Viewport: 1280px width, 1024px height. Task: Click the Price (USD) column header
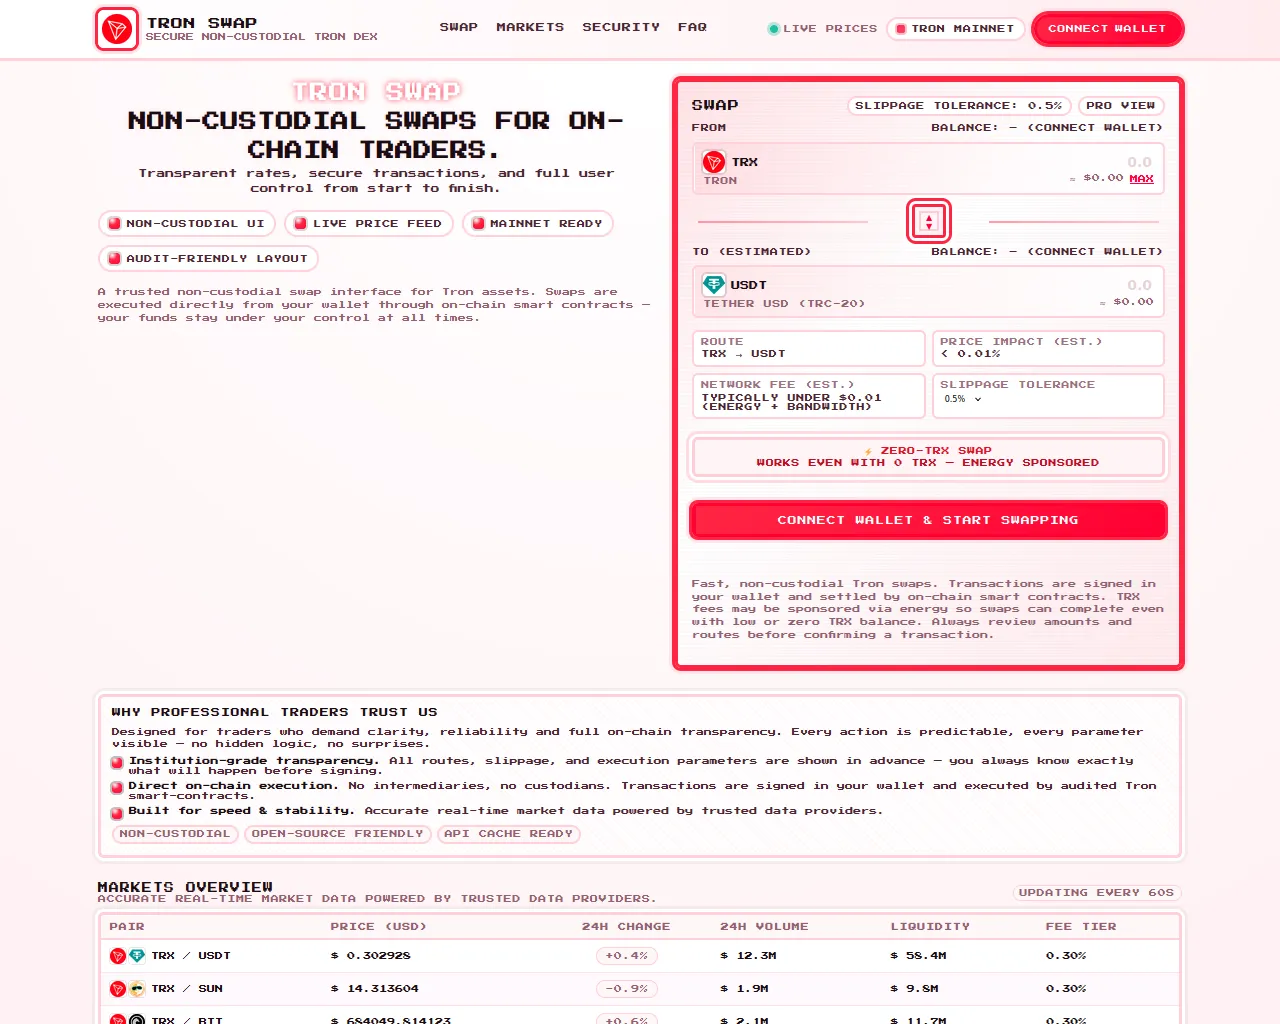379,927
